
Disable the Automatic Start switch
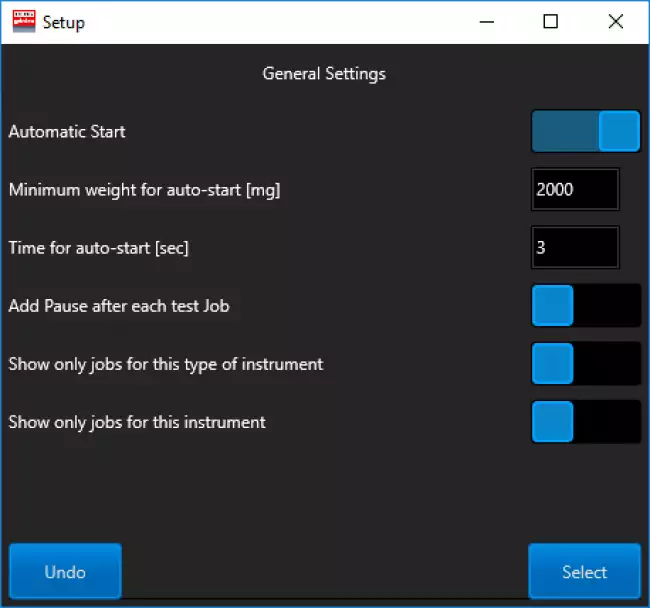coord(585,132)
